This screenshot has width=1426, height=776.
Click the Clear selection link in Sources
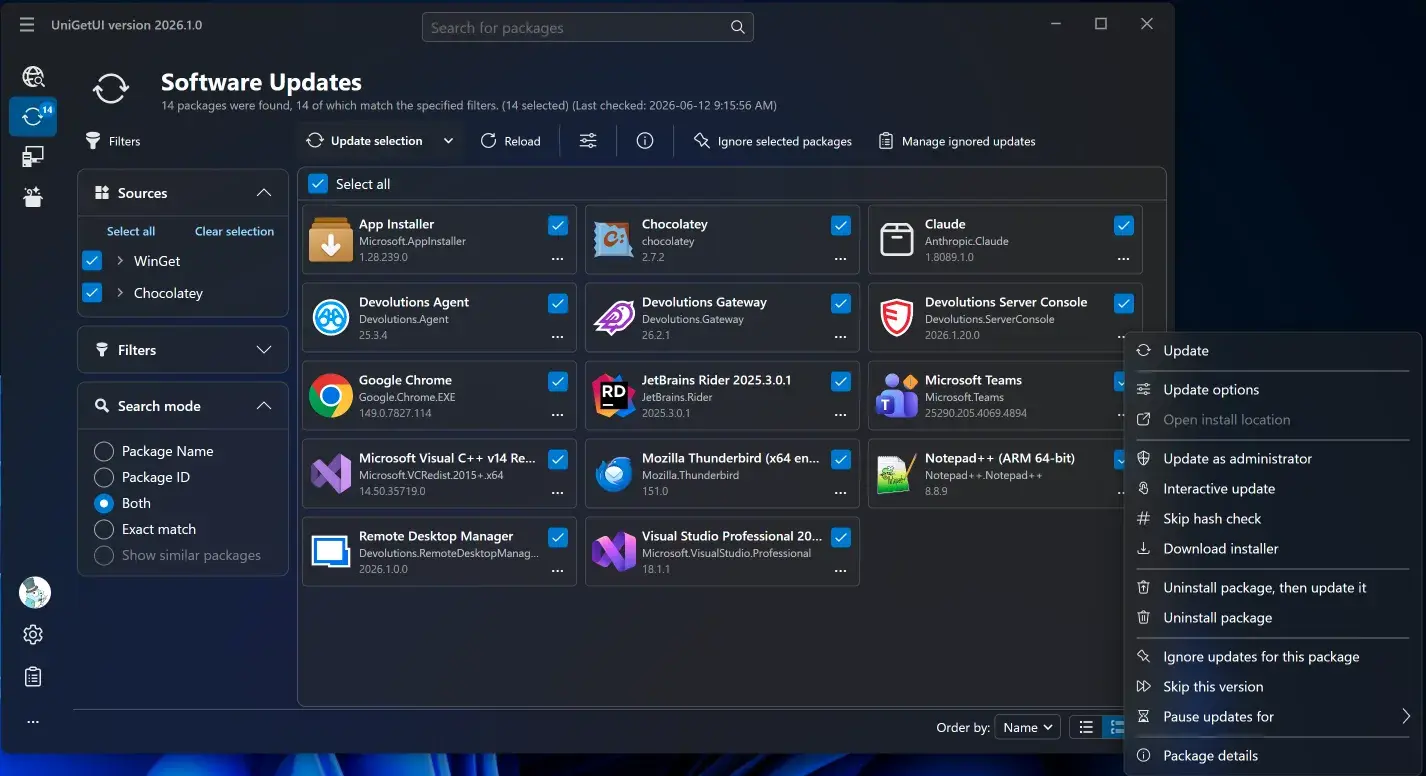tap(234, 231)
